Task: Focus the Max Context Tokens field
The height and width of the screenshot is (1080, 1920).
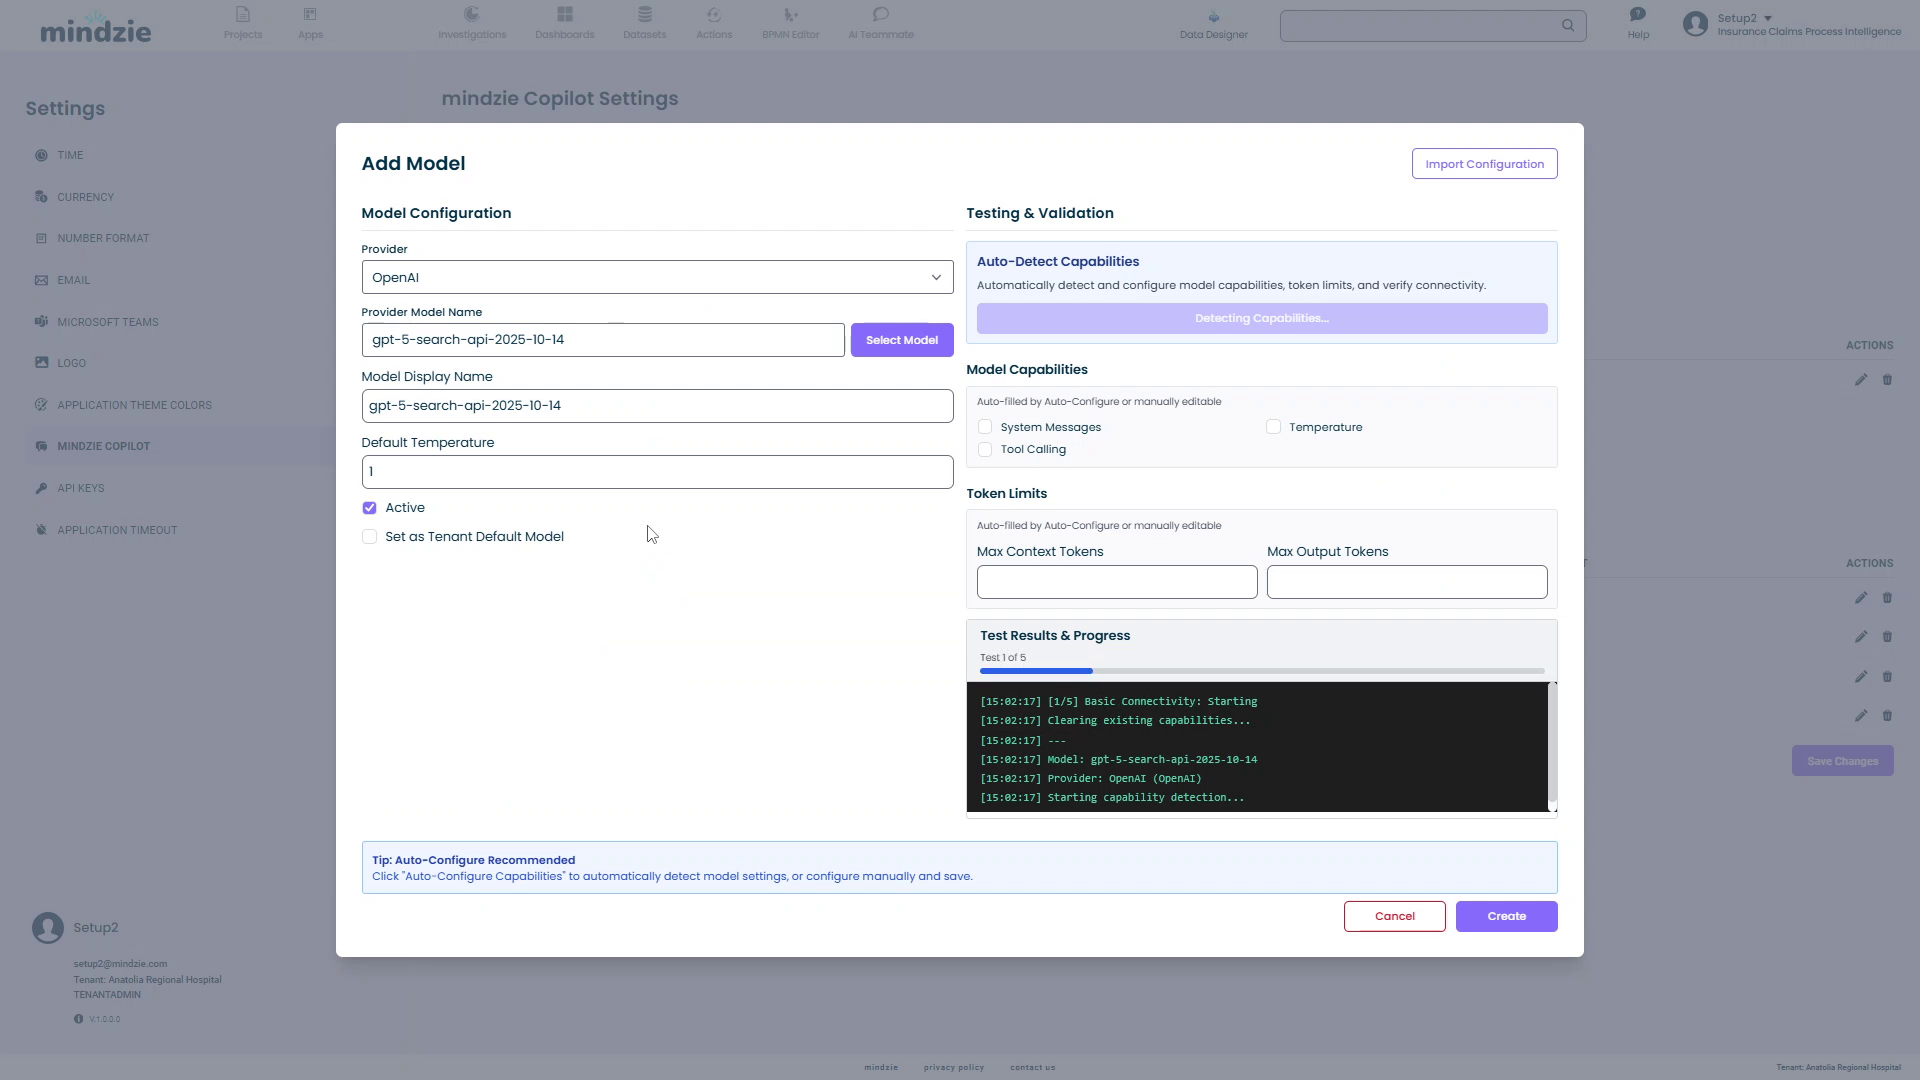Action: pos(1117,583)
